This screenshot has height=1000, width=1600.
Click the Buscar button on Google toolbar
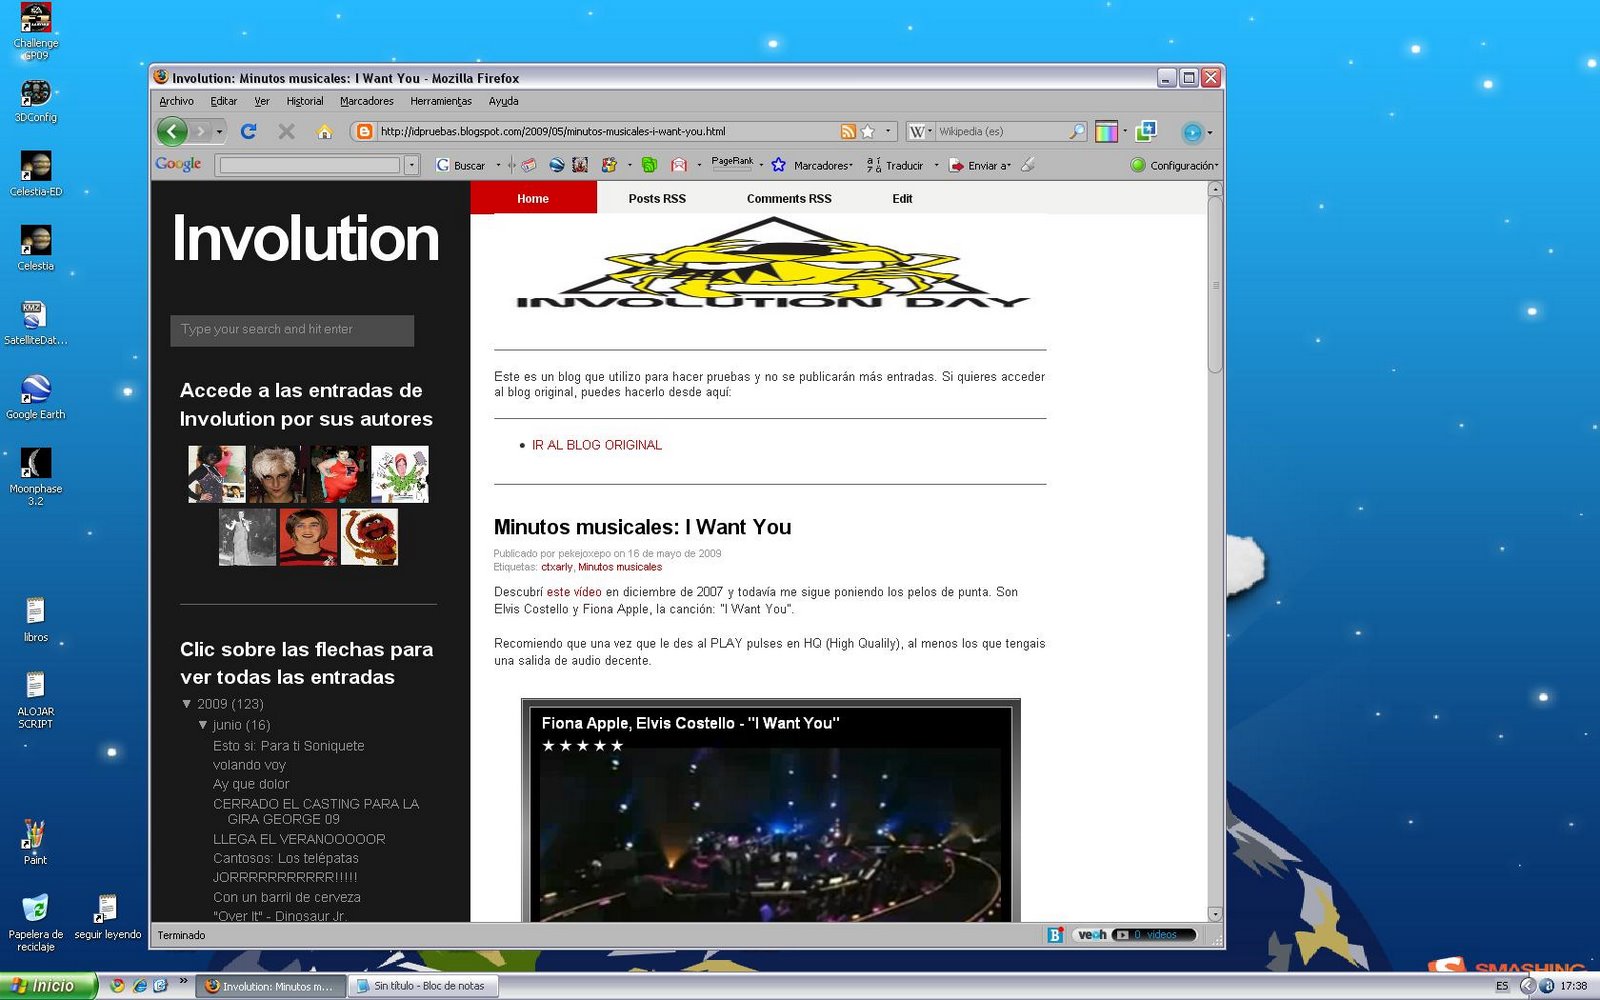point(461,165)
